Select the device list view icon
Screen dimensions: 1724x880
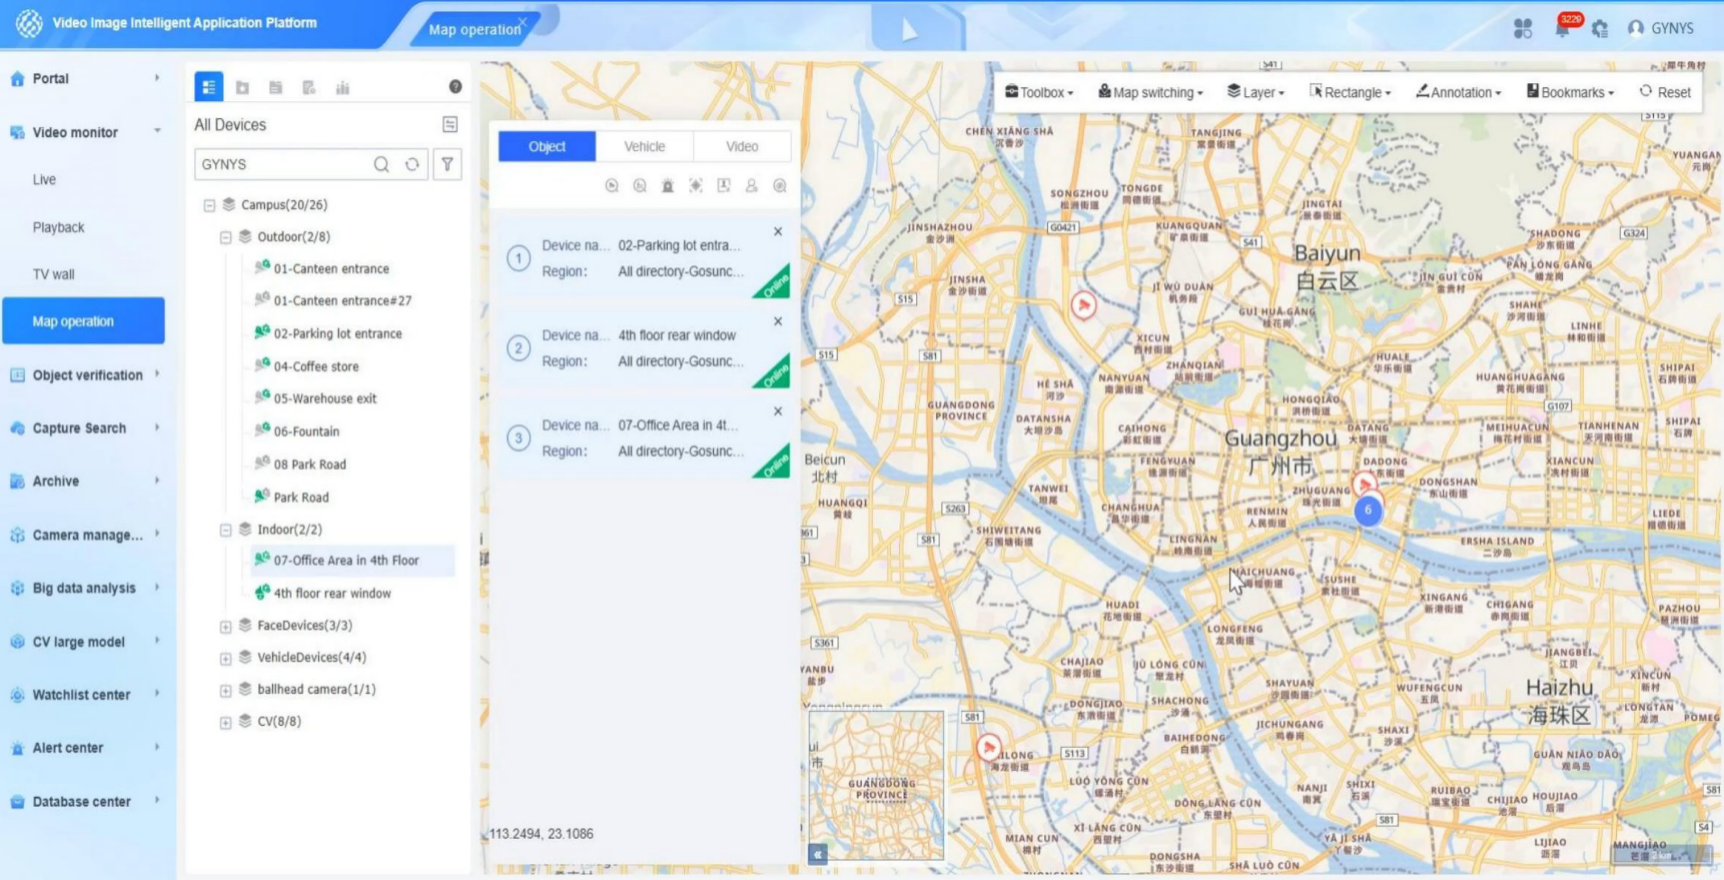tap(208, 87)
